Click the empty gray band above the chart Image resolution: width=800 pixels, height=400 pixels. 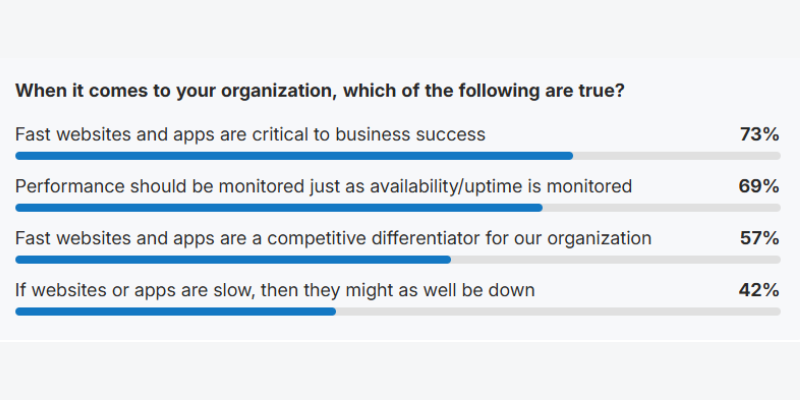pyautogui.click(x=400, y=29)
